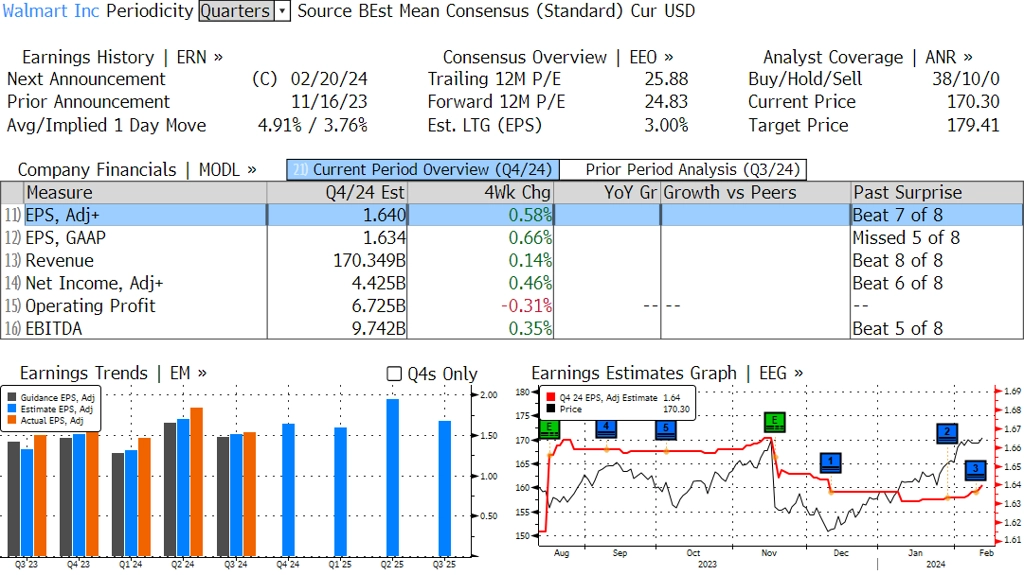The height and width of the screenshot is (575, 1024).
Task: Click the Q4'24 estimate bar in Earnings Trends
Action: [x=288, y=490]
